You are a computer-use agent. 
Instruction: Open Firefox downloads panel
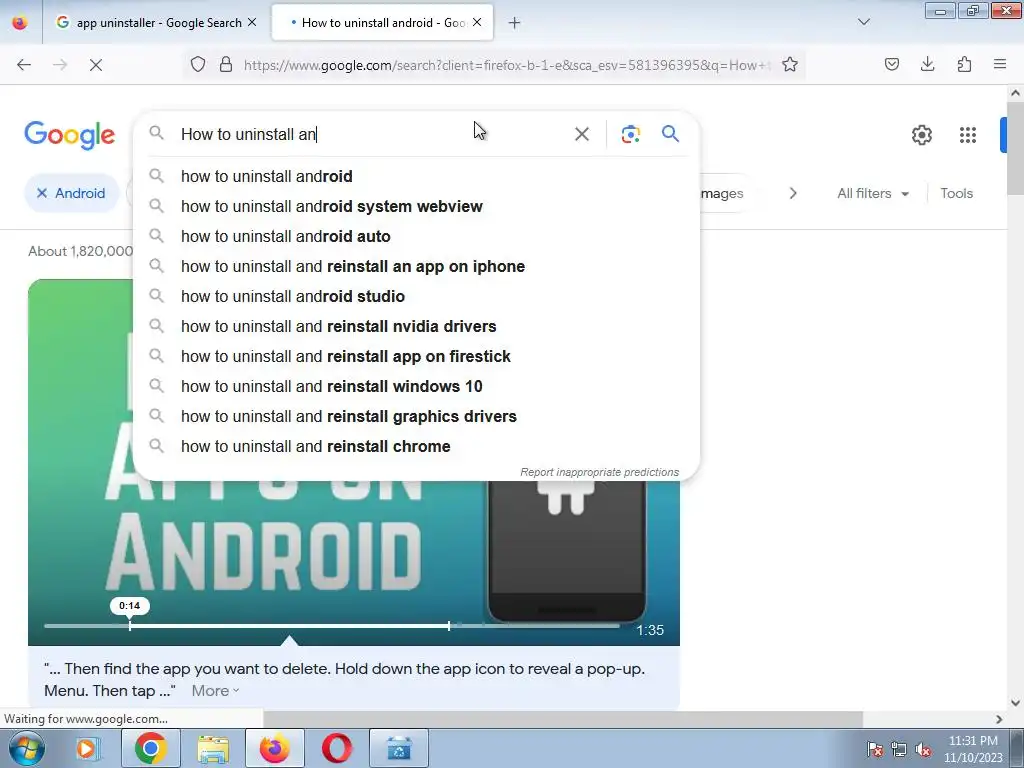928,65
